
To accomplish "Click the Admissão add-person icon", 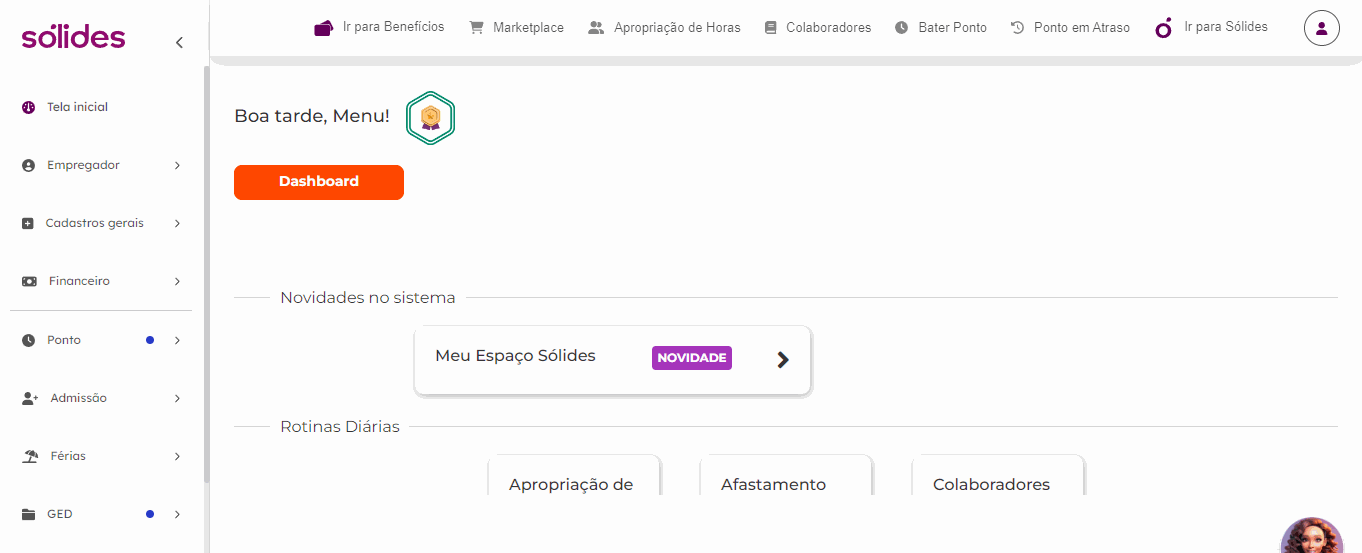I will click(29, 398).
